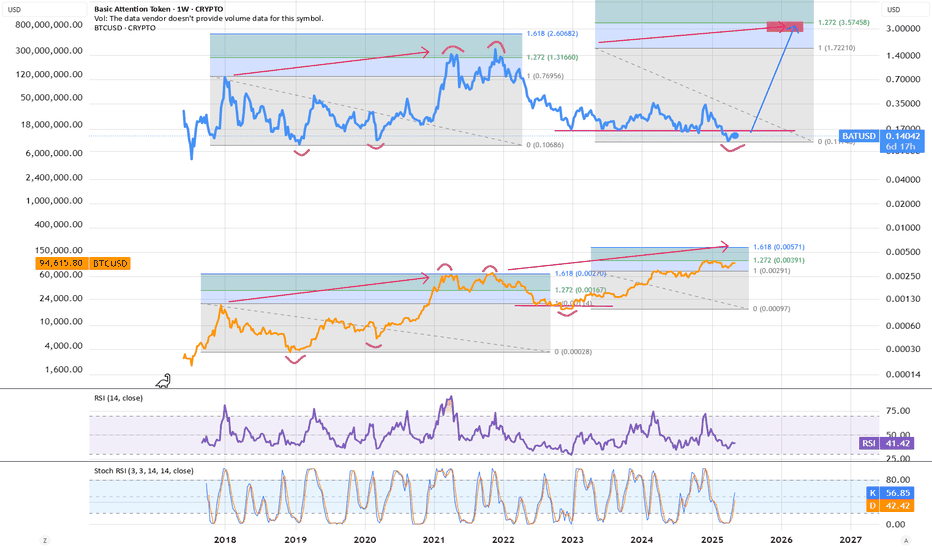Click the RSI 41.42 value label
Image resolution: width=932 pixels, height=550 pixels.
[x=898, y=443]
